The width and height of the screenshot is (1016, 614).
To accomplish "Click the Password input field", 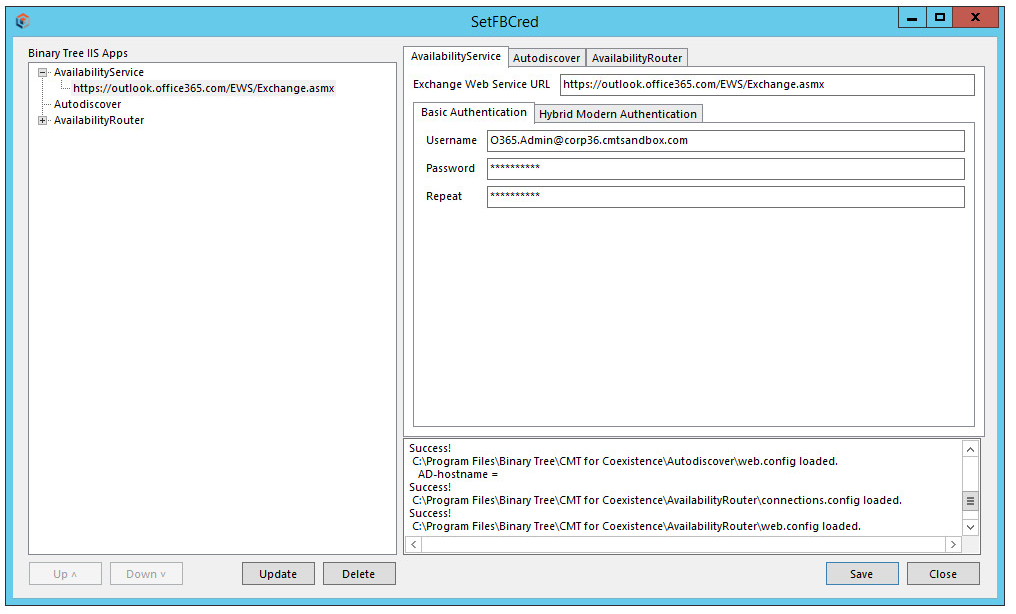I will 725,168.
